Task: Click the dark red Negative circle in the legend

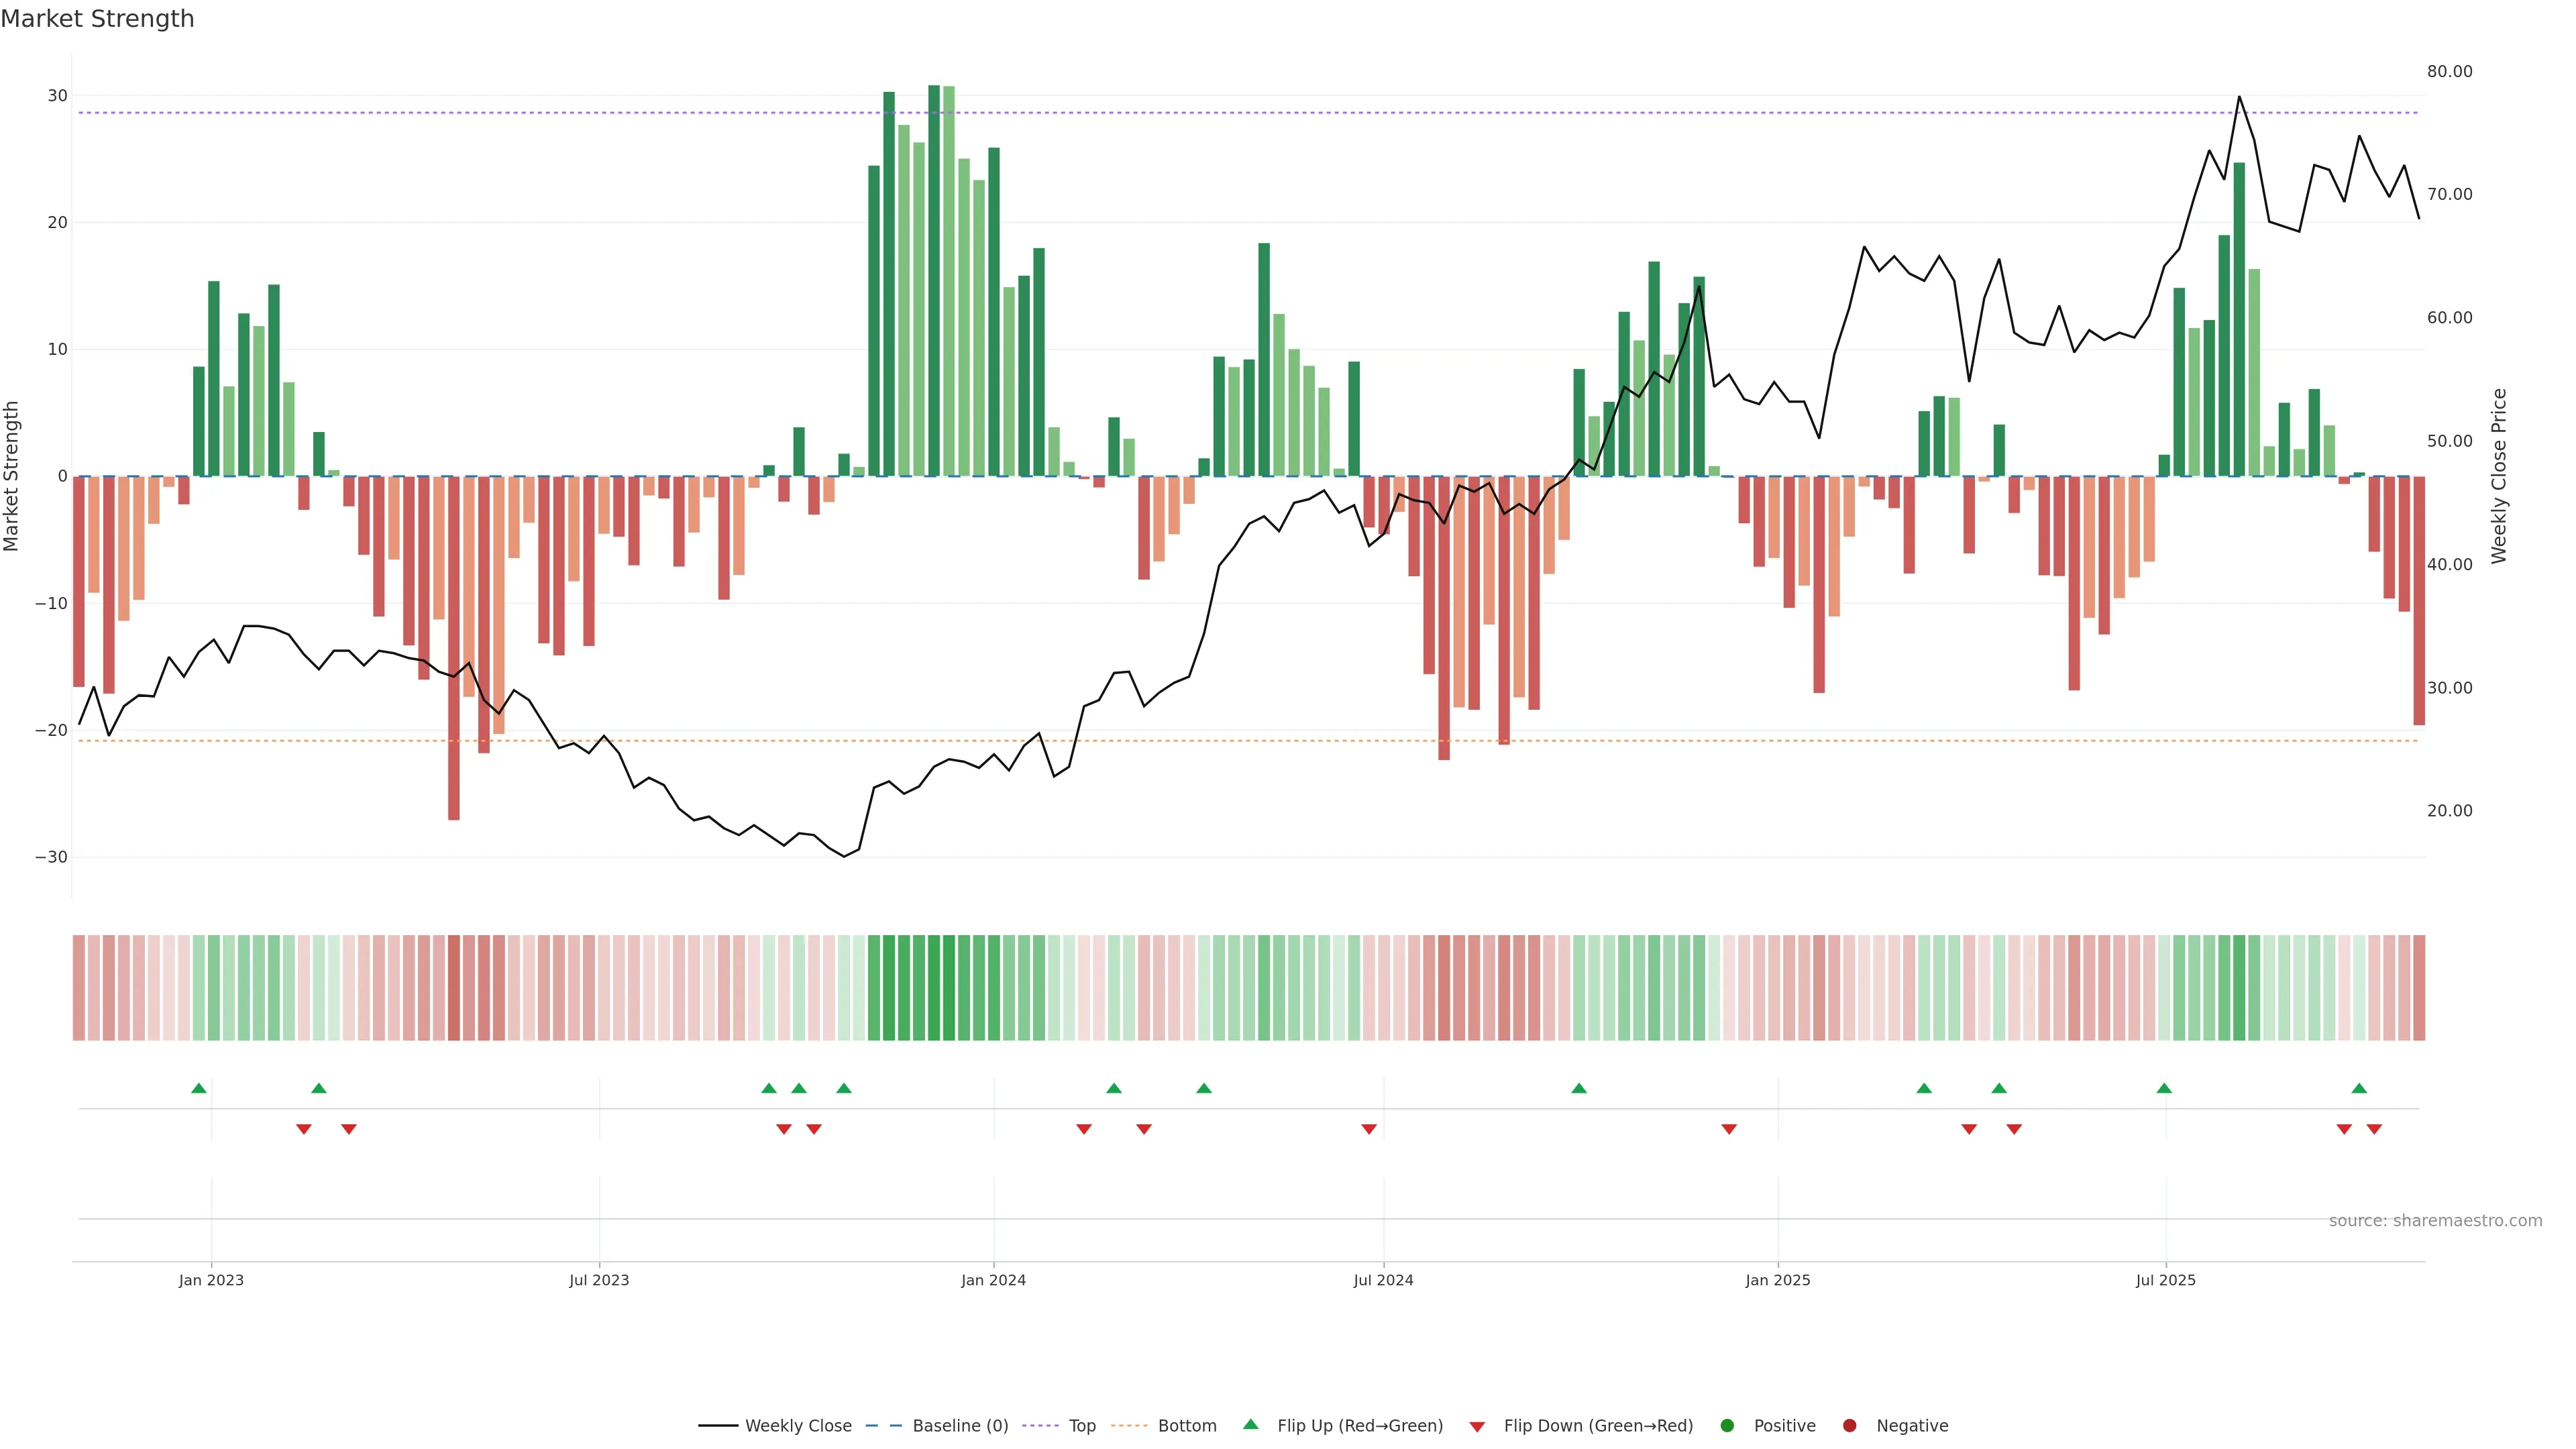Action: click(1849, 1425)
